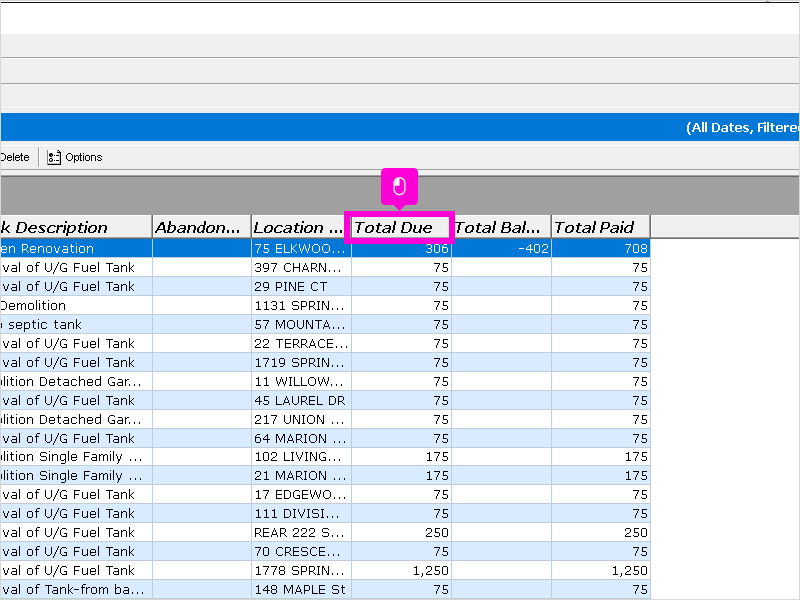Click the Demolition work description cell

pyautogui.click(x=76, y=306)
